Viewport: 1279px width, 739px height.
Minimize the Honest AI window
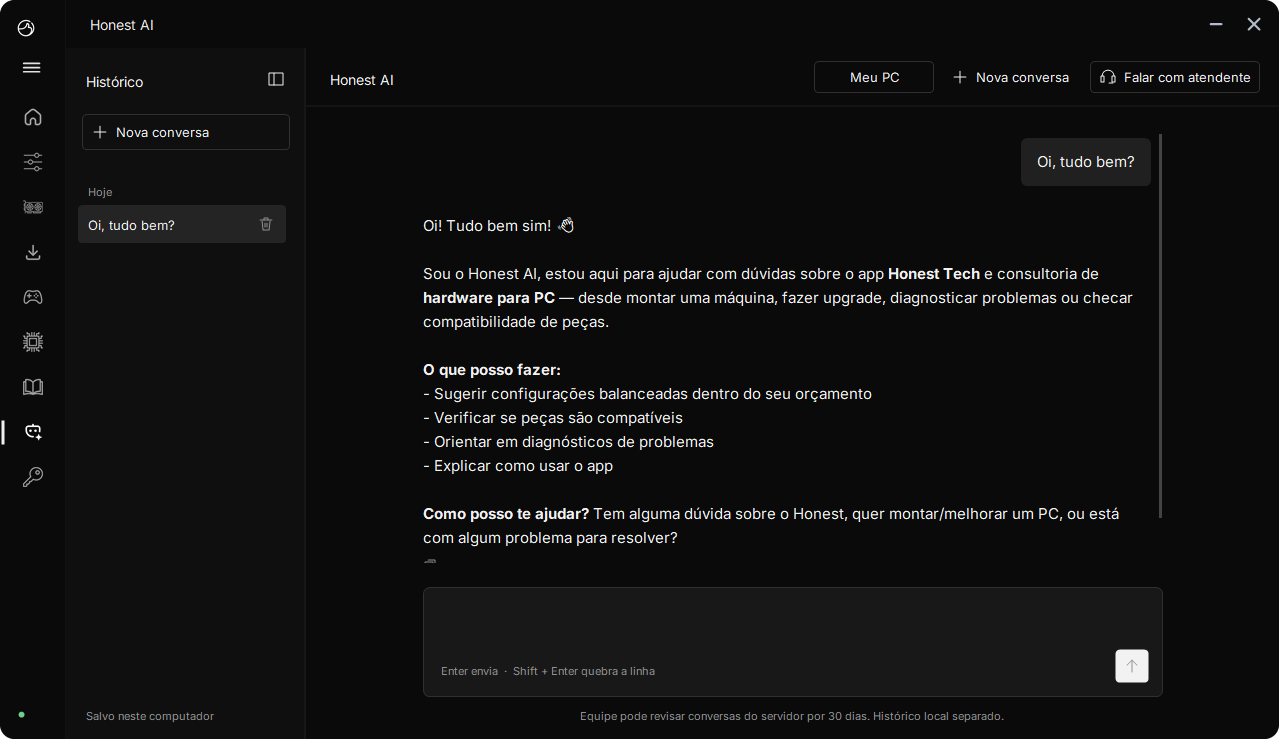(x=1216, y=24)
